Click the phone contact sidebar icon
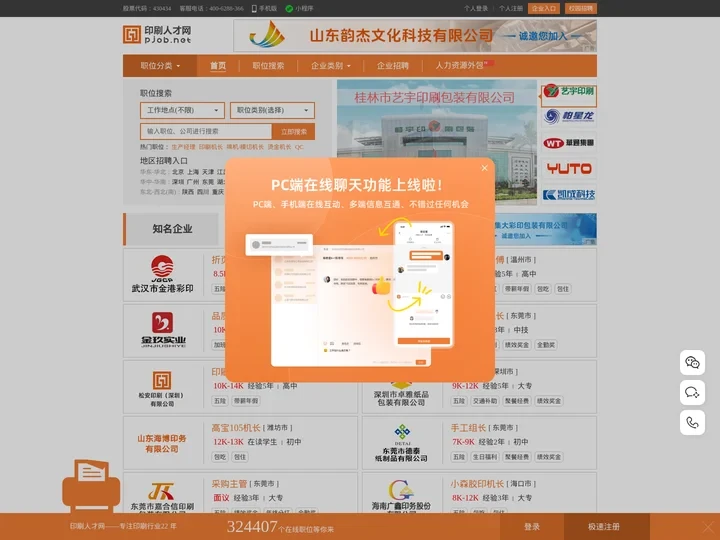 point(692,422)
